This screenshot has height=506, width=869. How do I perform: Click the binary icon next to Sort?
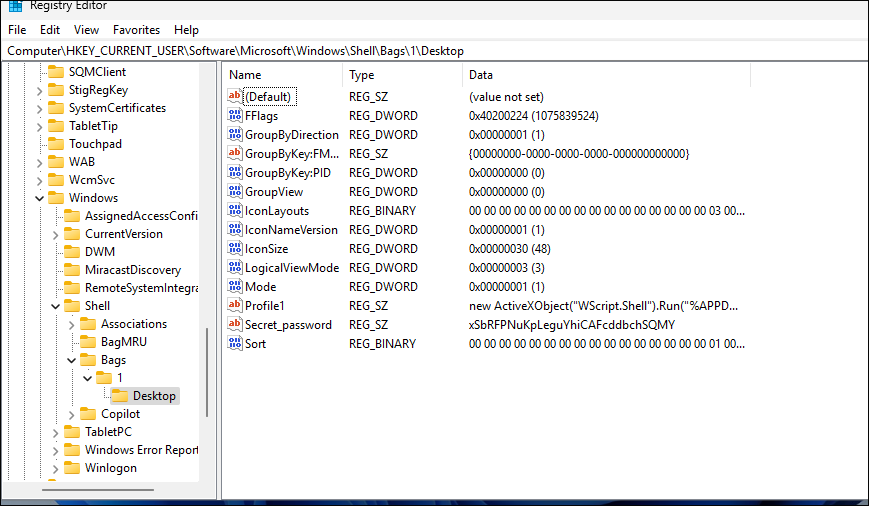(234, 343)
